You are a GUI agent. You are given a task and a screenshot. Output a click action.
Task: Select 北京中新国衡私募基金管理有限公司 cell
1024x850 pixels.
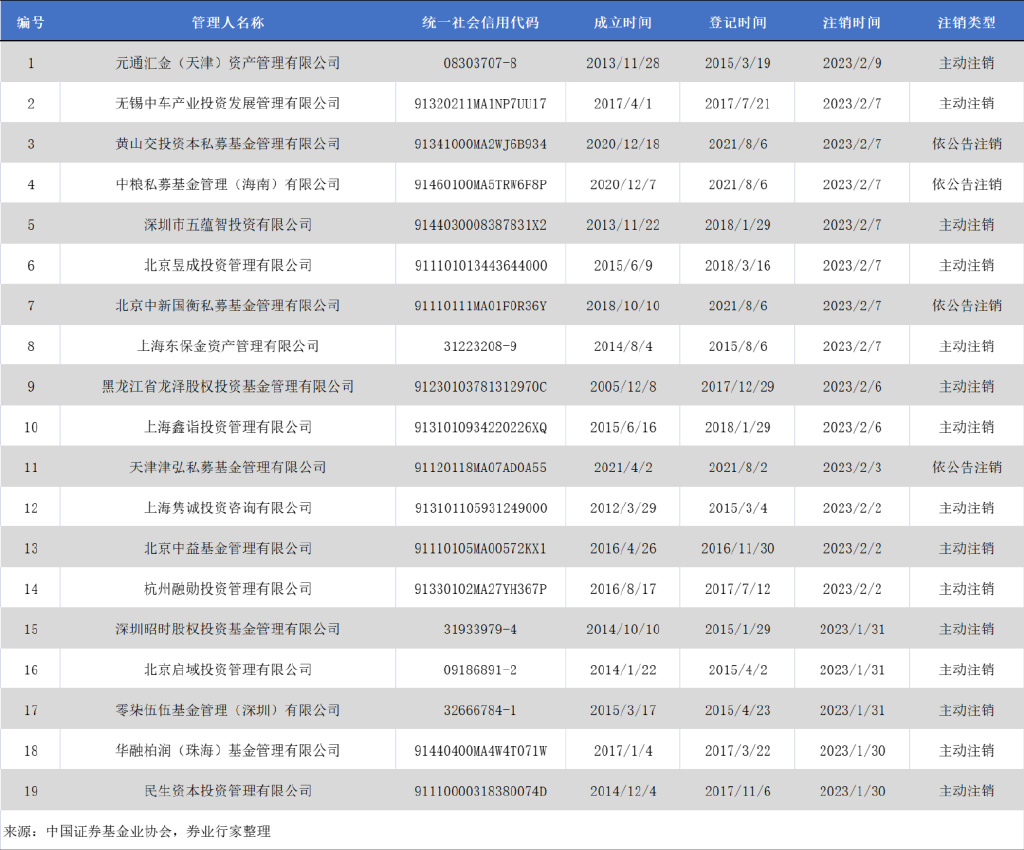[x=227, y=306]
